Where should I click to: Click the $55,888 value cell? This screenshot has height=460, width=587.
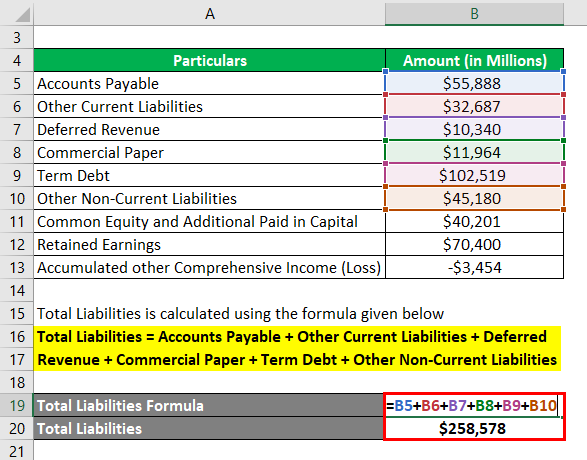[x=474, y=83]
